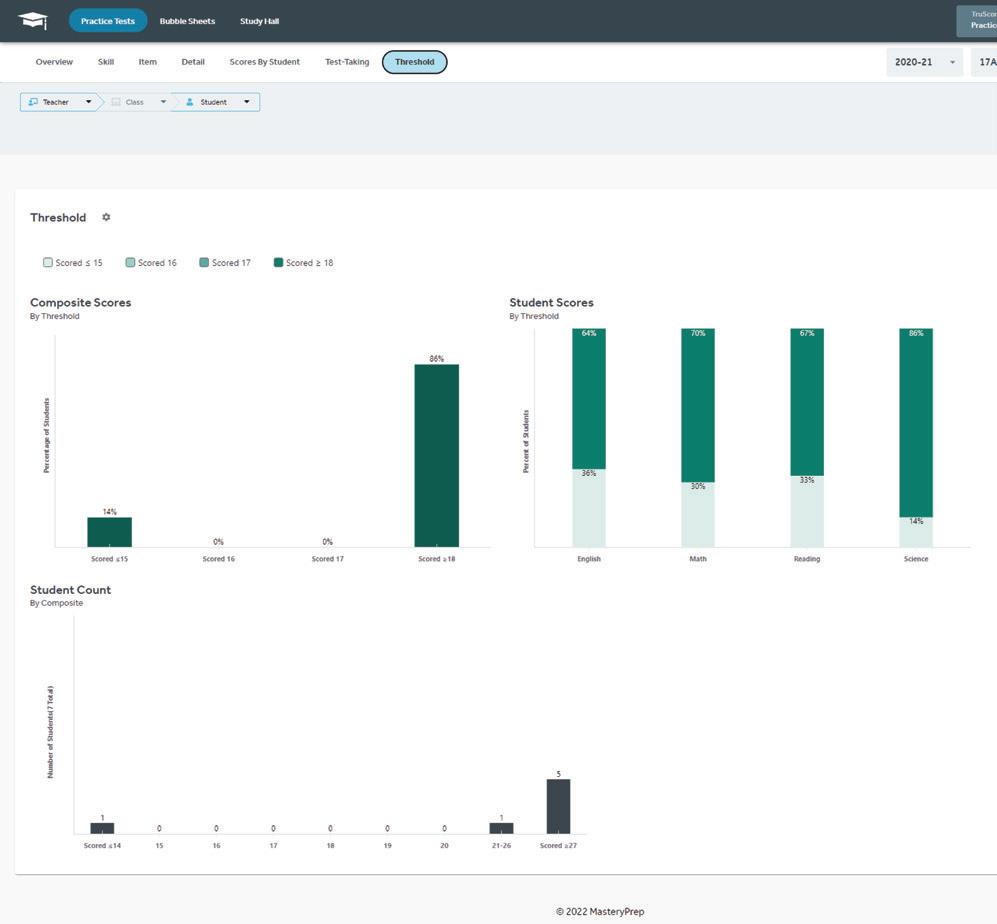Viewport: 997px width, 924px height.
Task: Open the 17A test dropdown
Action: pos(984,62)
